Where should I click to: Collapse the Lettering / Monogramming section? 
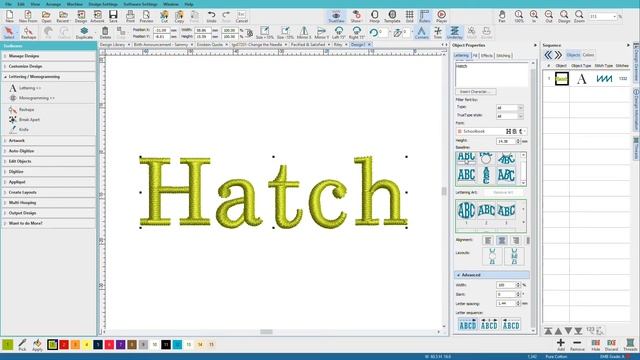49,77
